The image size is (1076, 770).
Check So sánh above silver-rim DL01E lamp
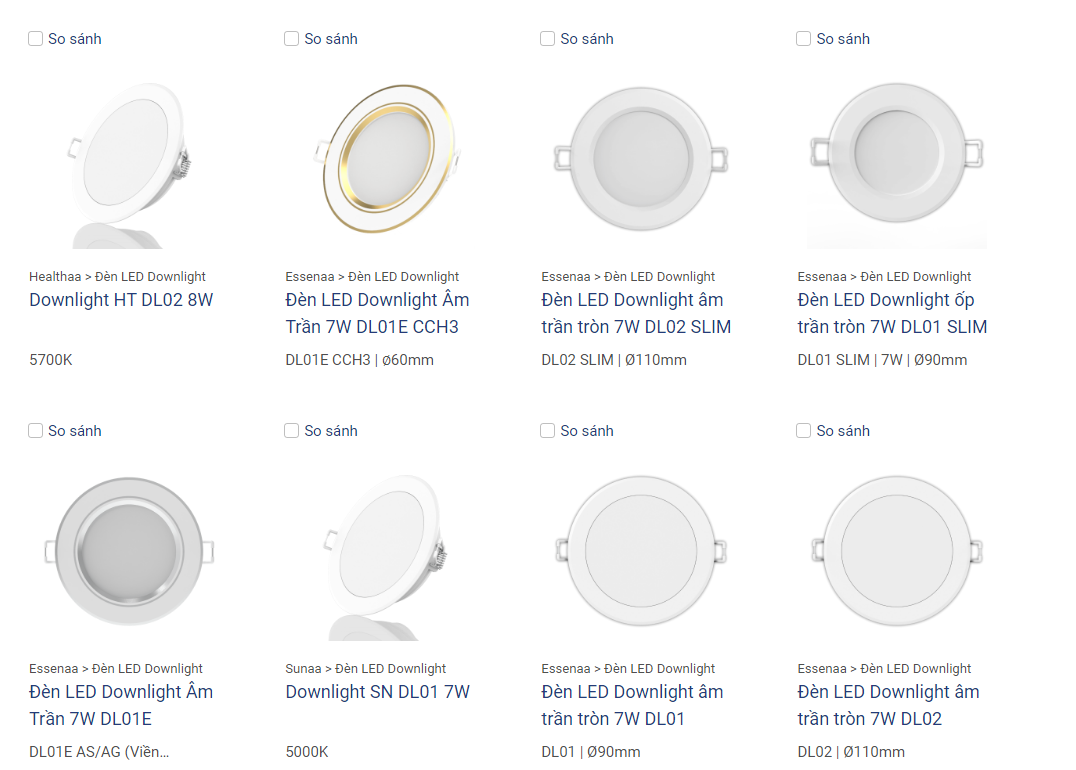[x=36, y=430]
